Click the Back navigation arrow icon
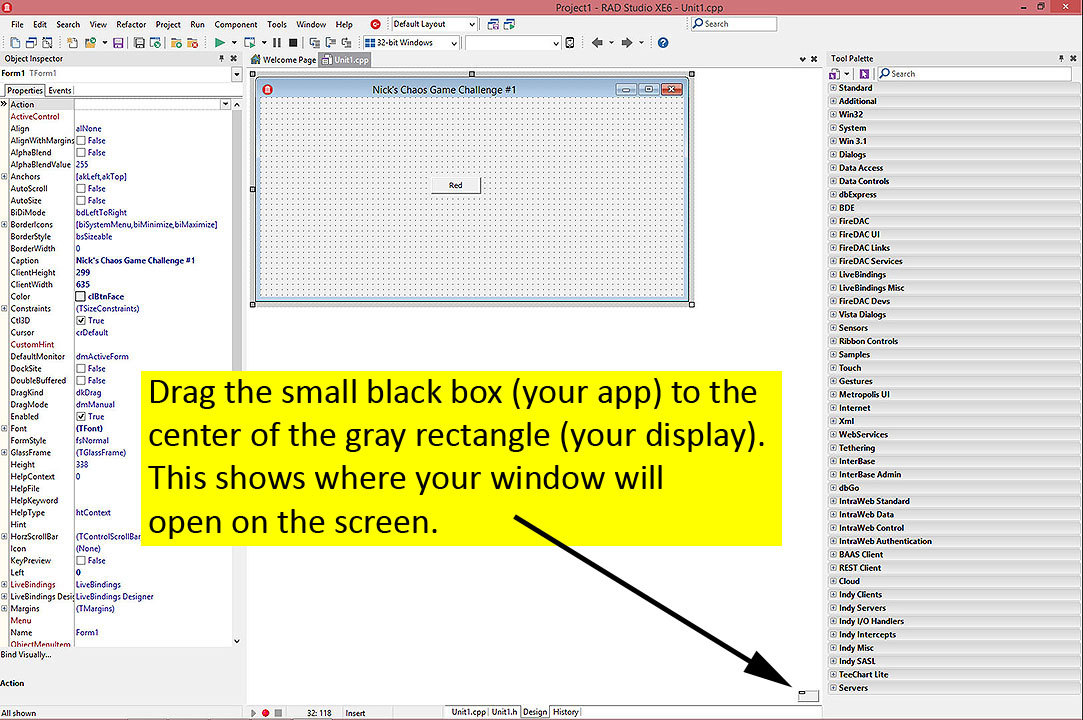This screenshot has width=1083, height=720. [x=597, y=43]
